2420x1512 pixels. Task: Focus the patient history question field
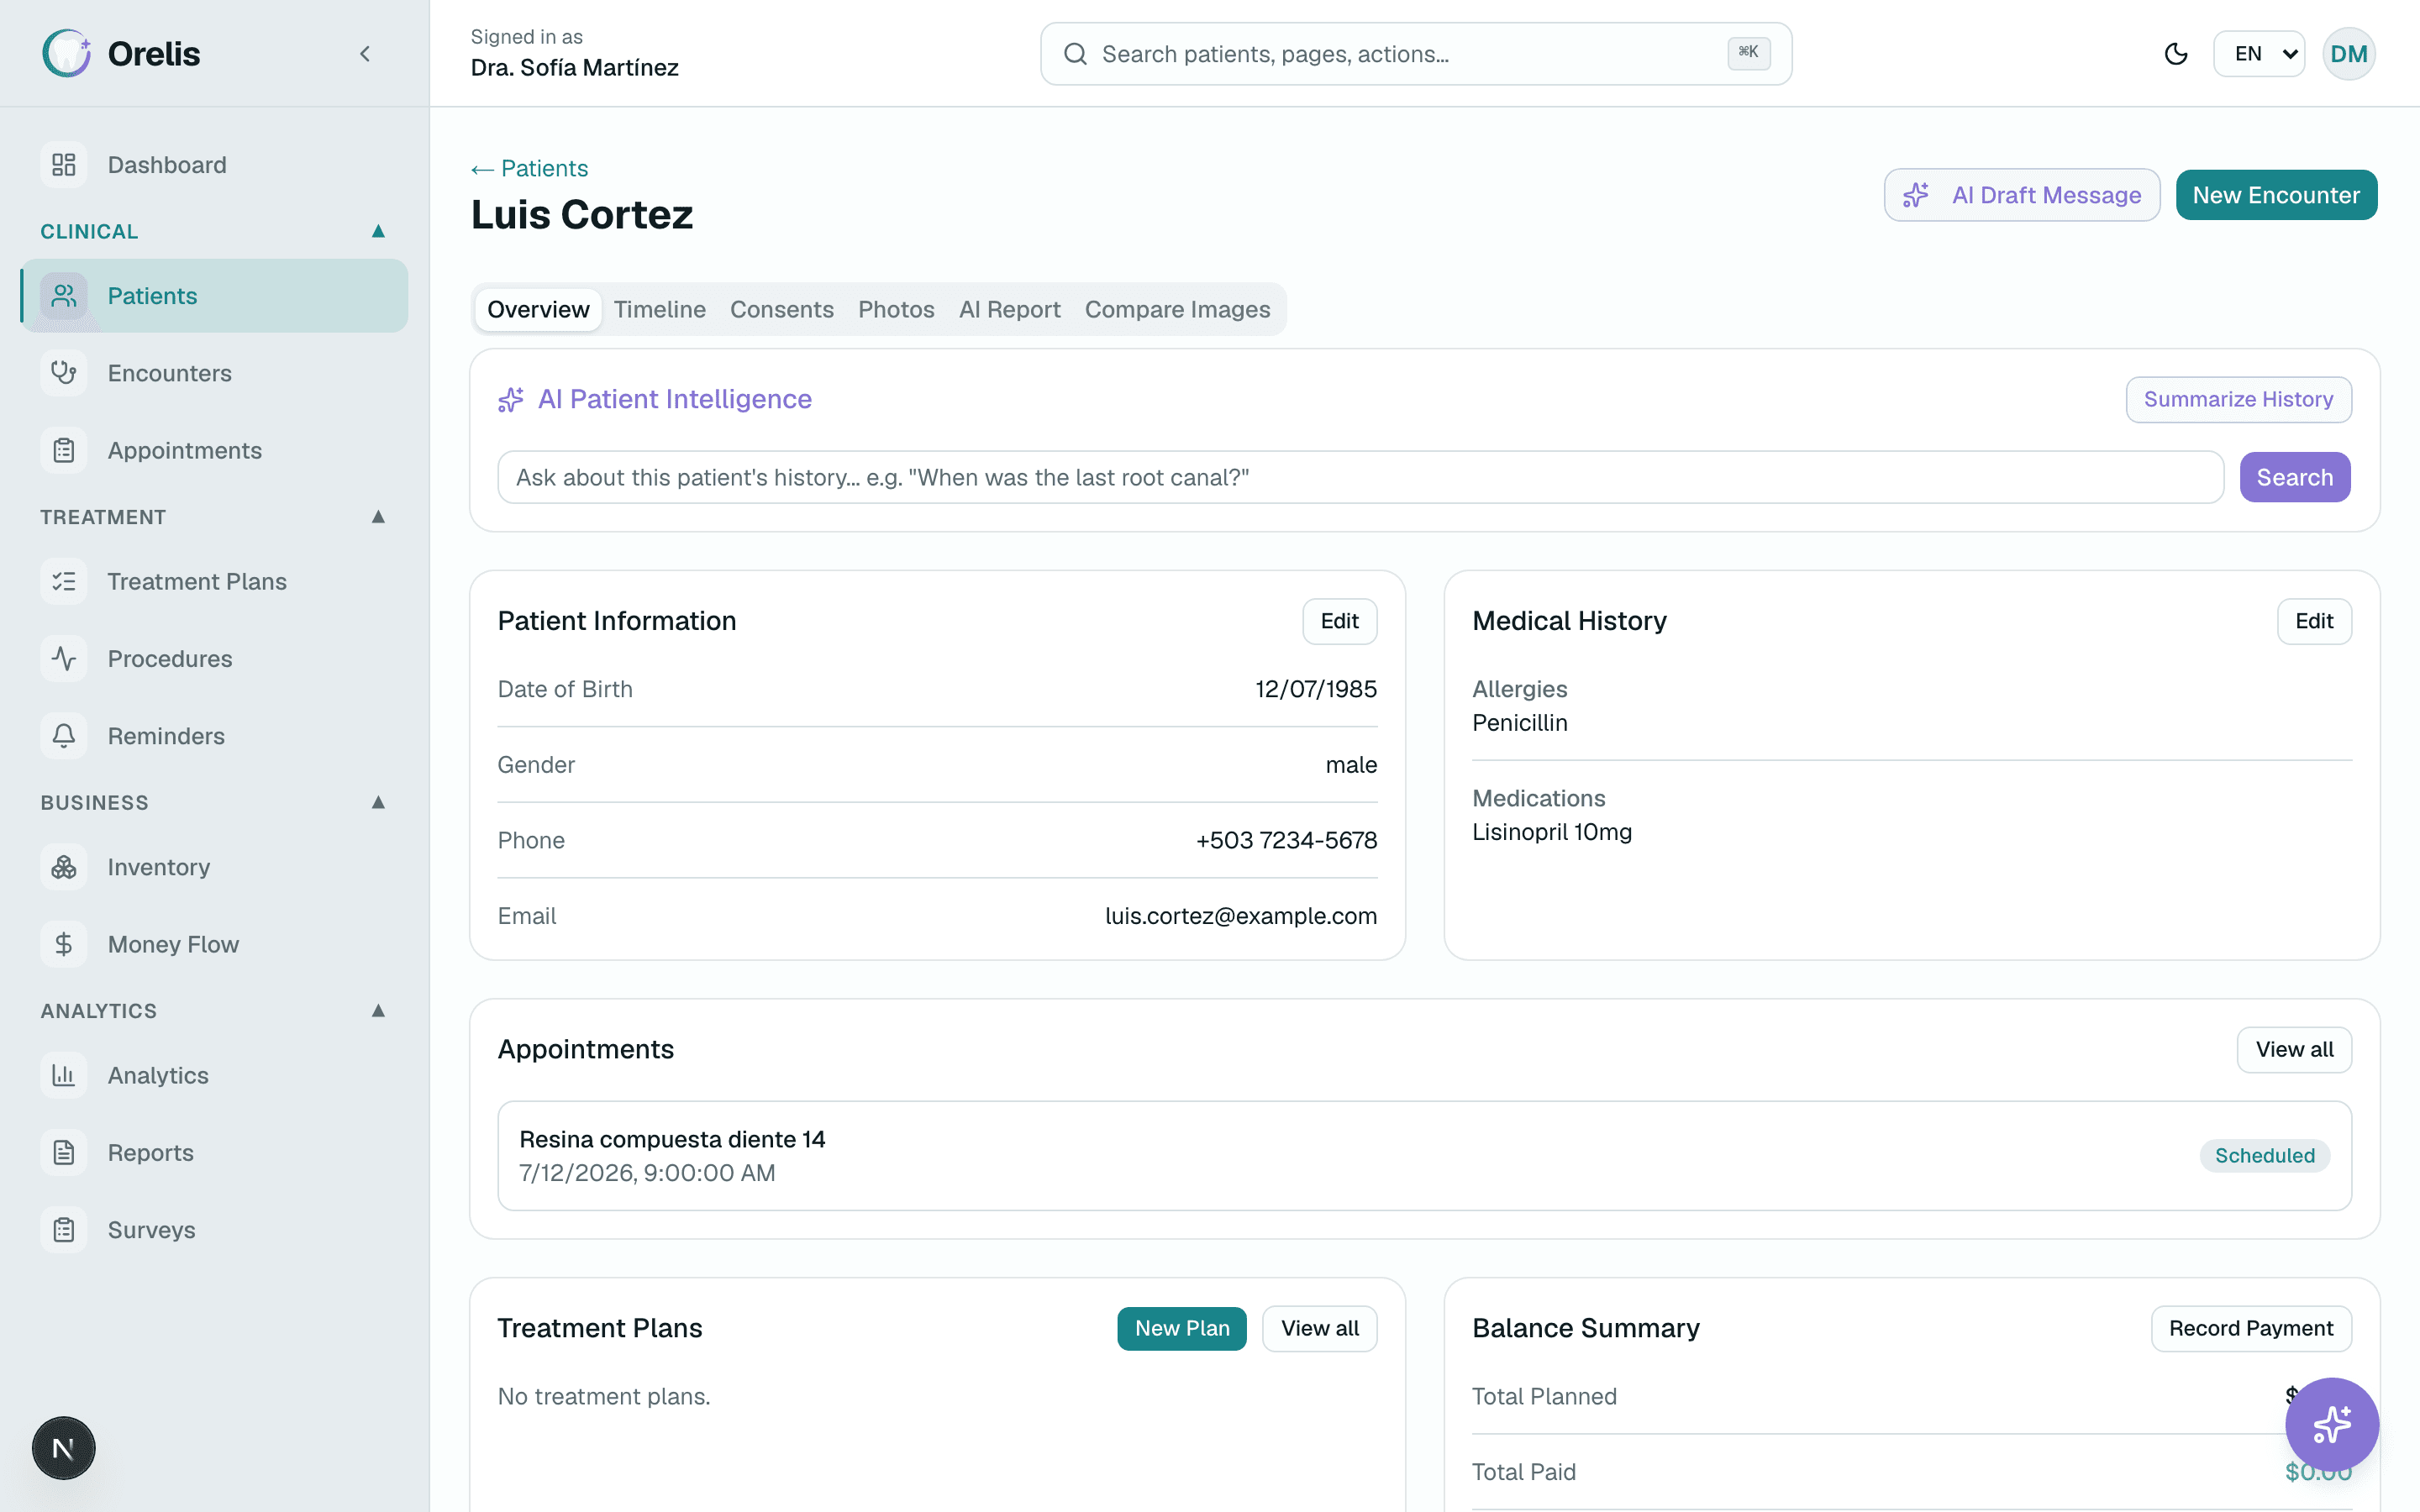click(1360, 477)
